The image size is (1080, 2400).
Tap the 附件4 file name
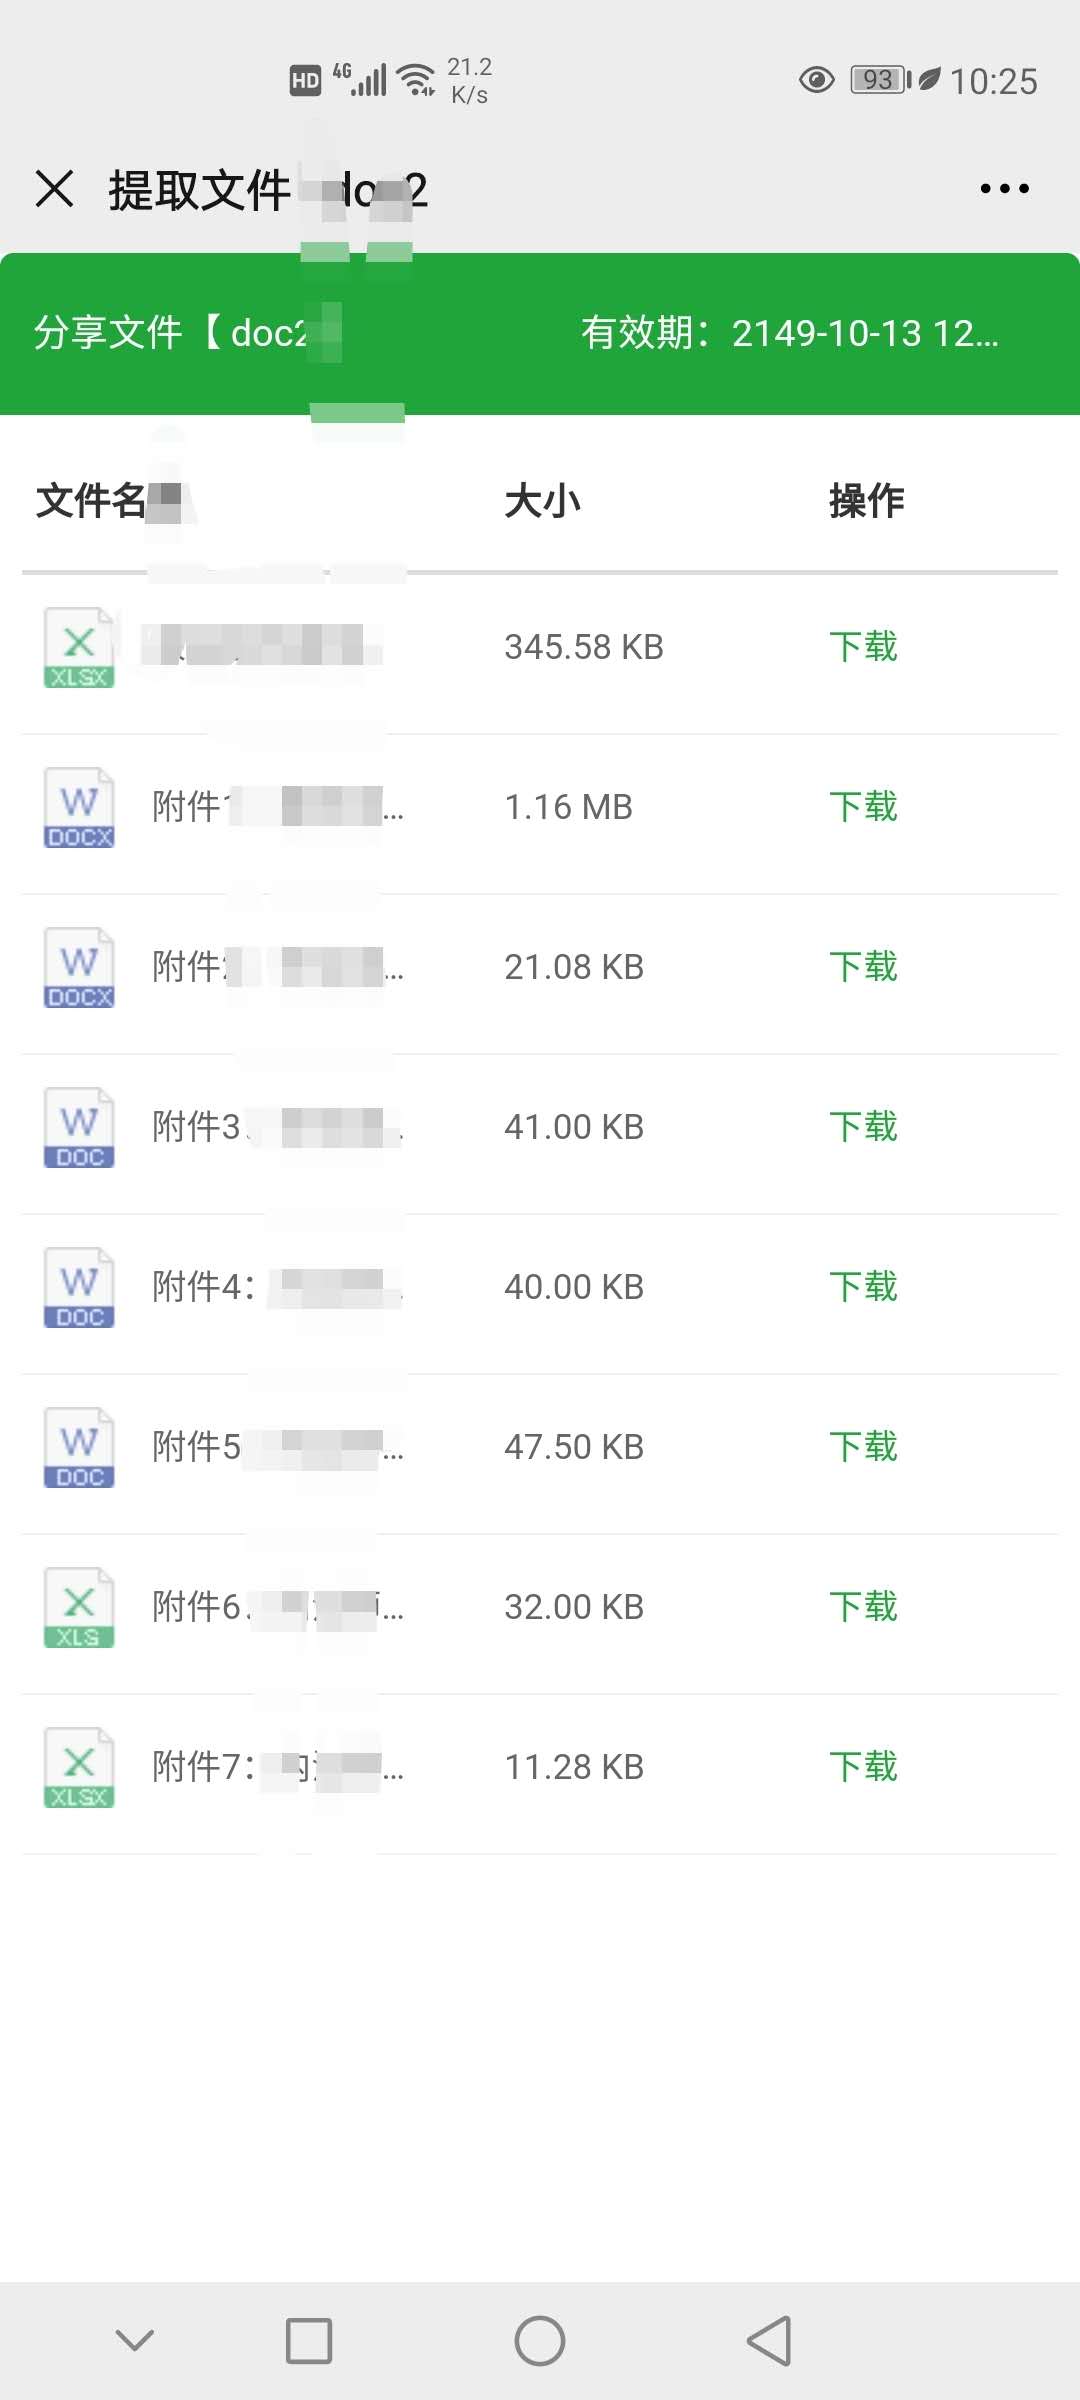pyautogui.click(x=278, y=1287)
